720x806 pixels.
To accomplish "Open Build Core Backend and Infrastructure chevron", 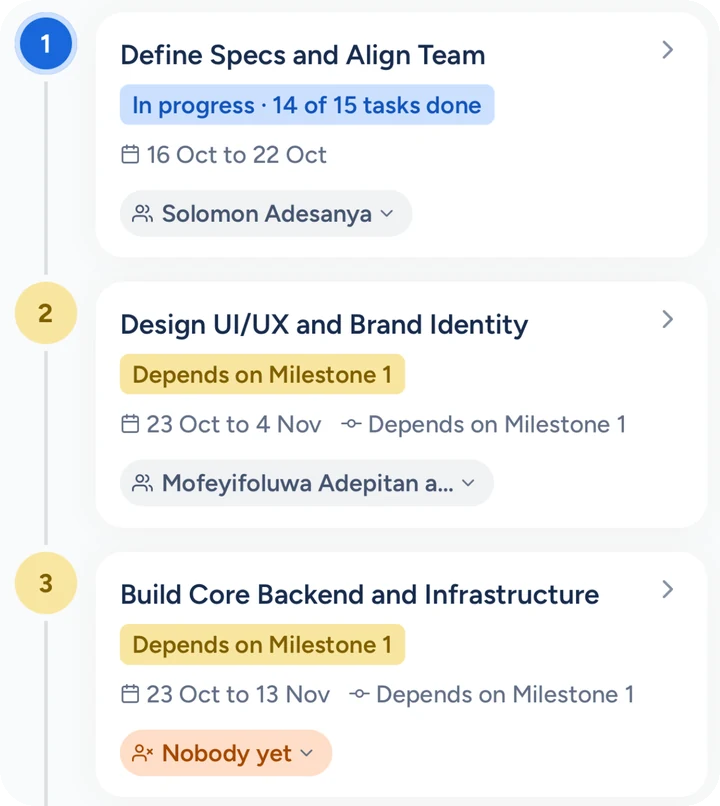I will tap(667, 589).
